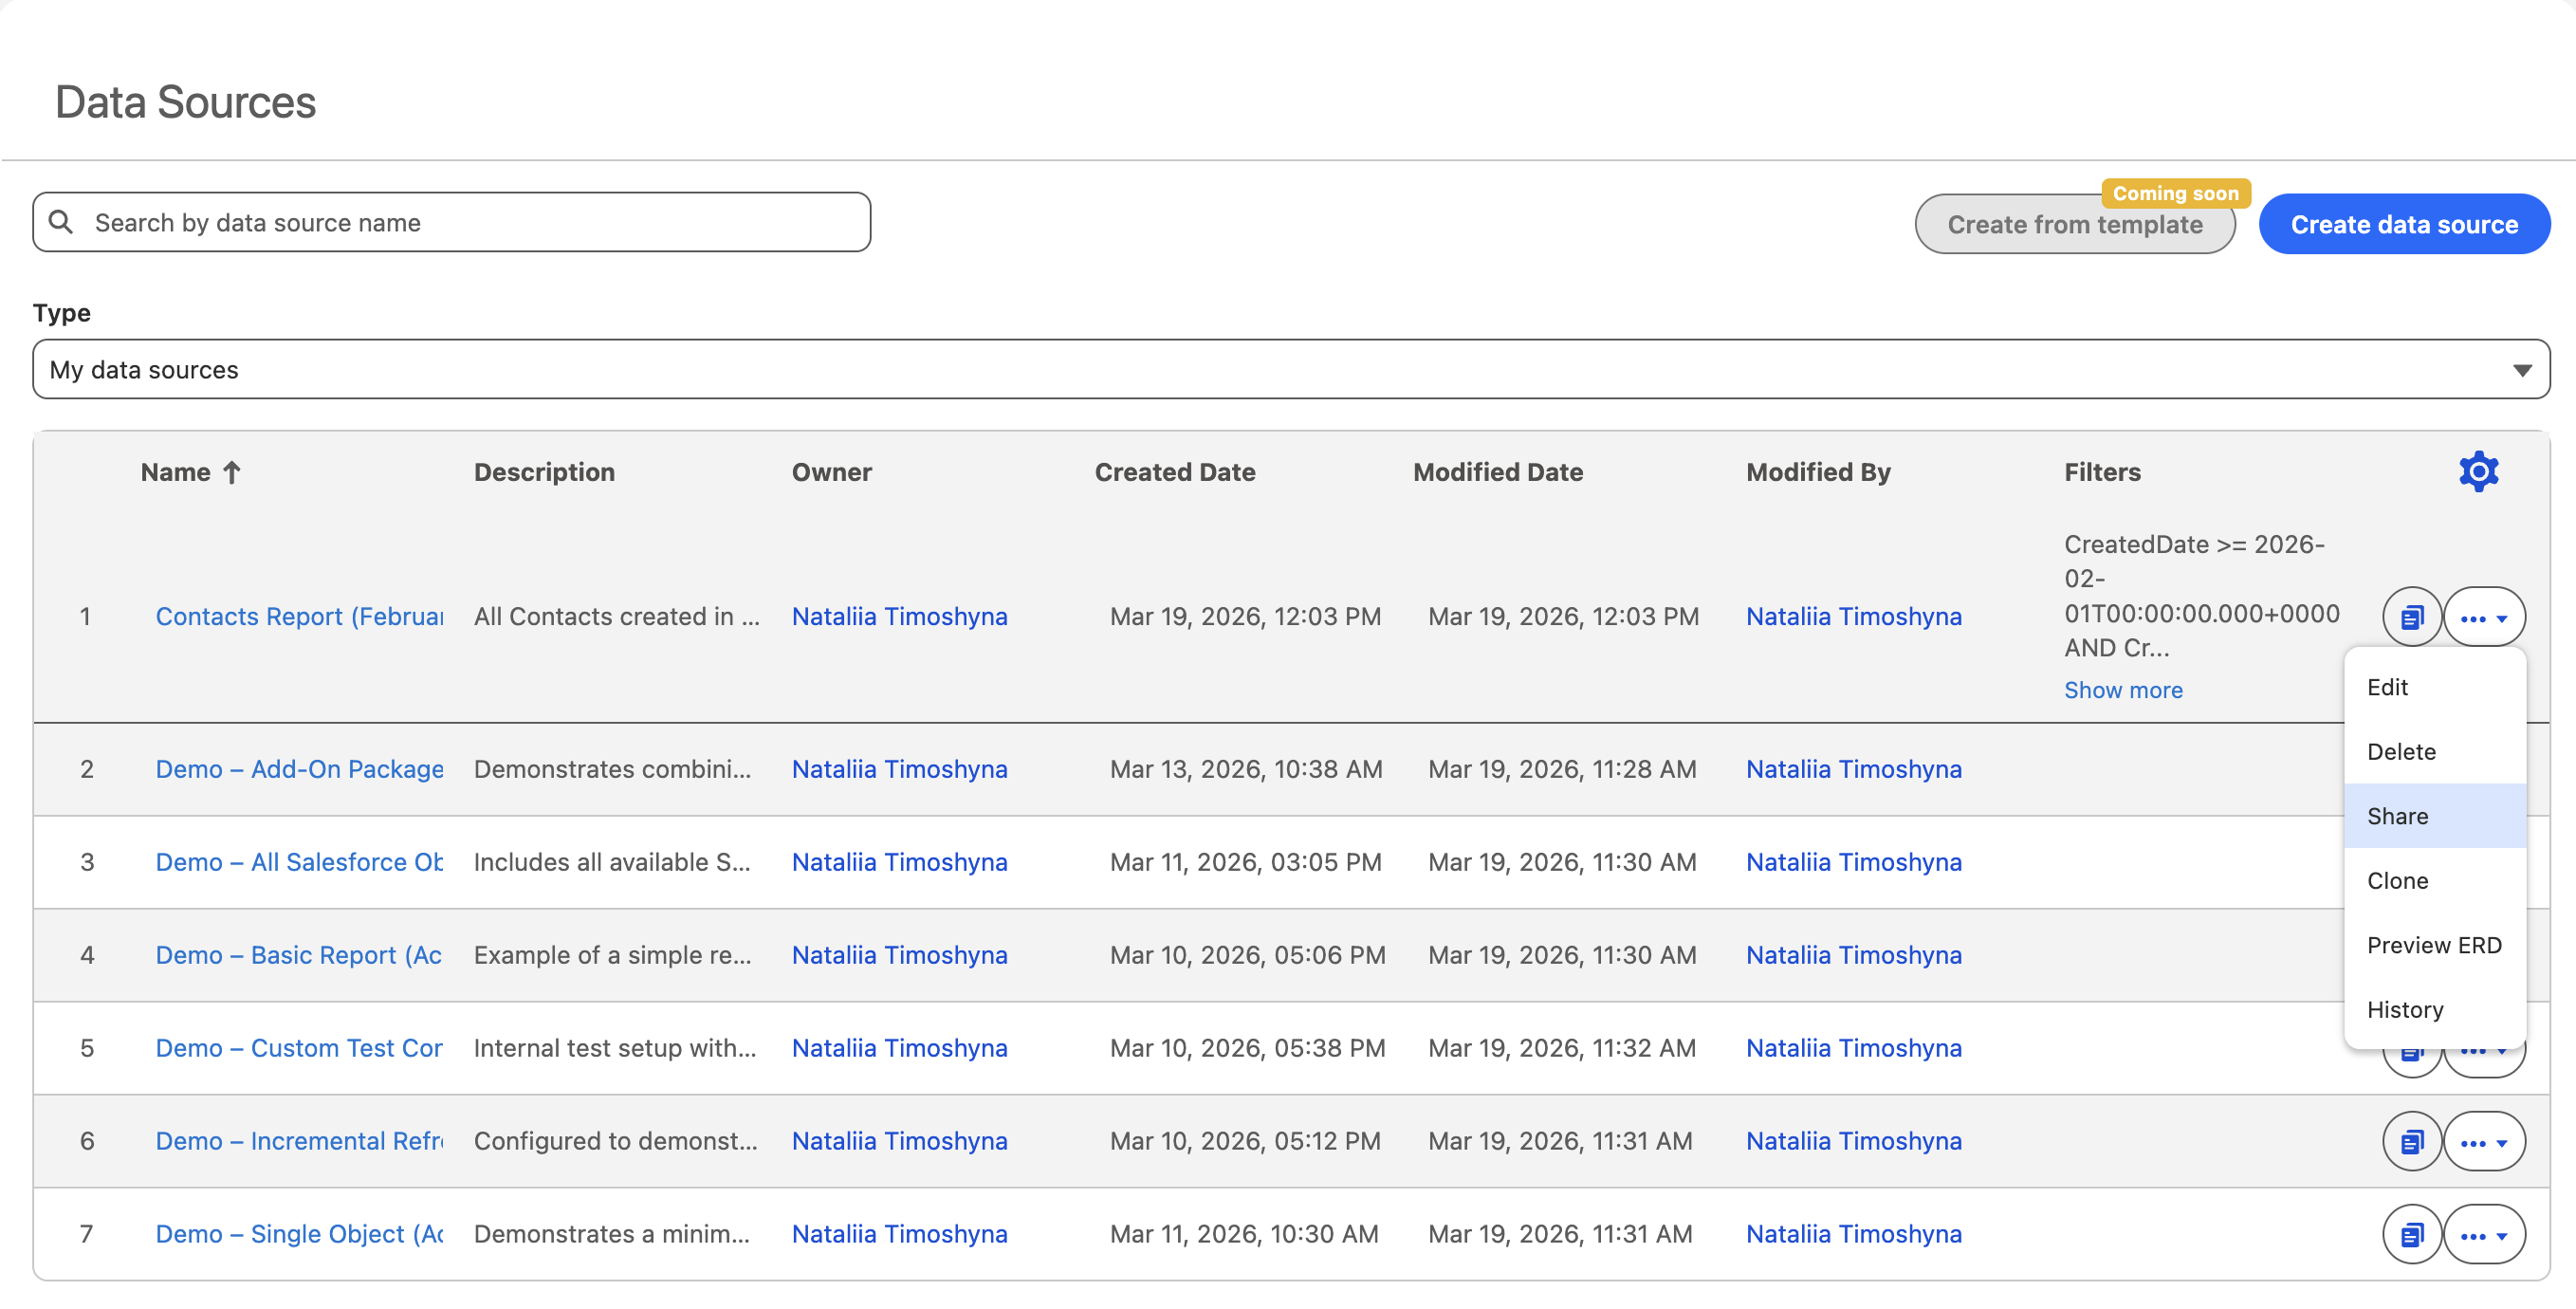The height and width of the screenshot is (1309, 2576).
Task: Open the more actions menu for row 6
Action: point(2483,1141)
